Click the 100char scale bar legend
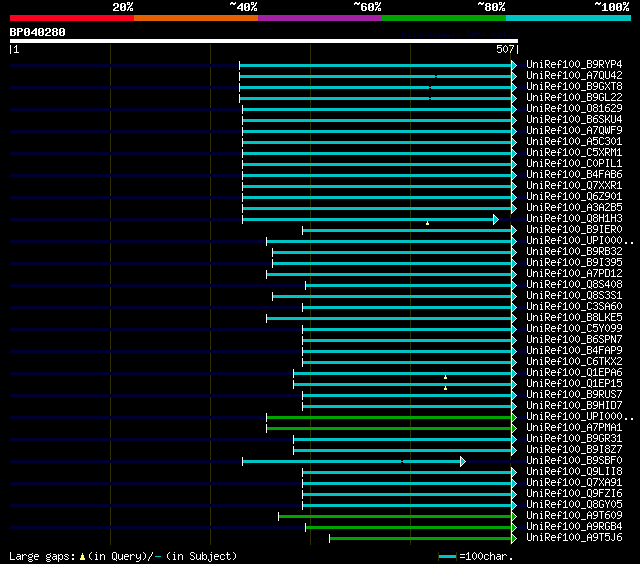This screenshot has height=564, width=640. coord(476,556)
